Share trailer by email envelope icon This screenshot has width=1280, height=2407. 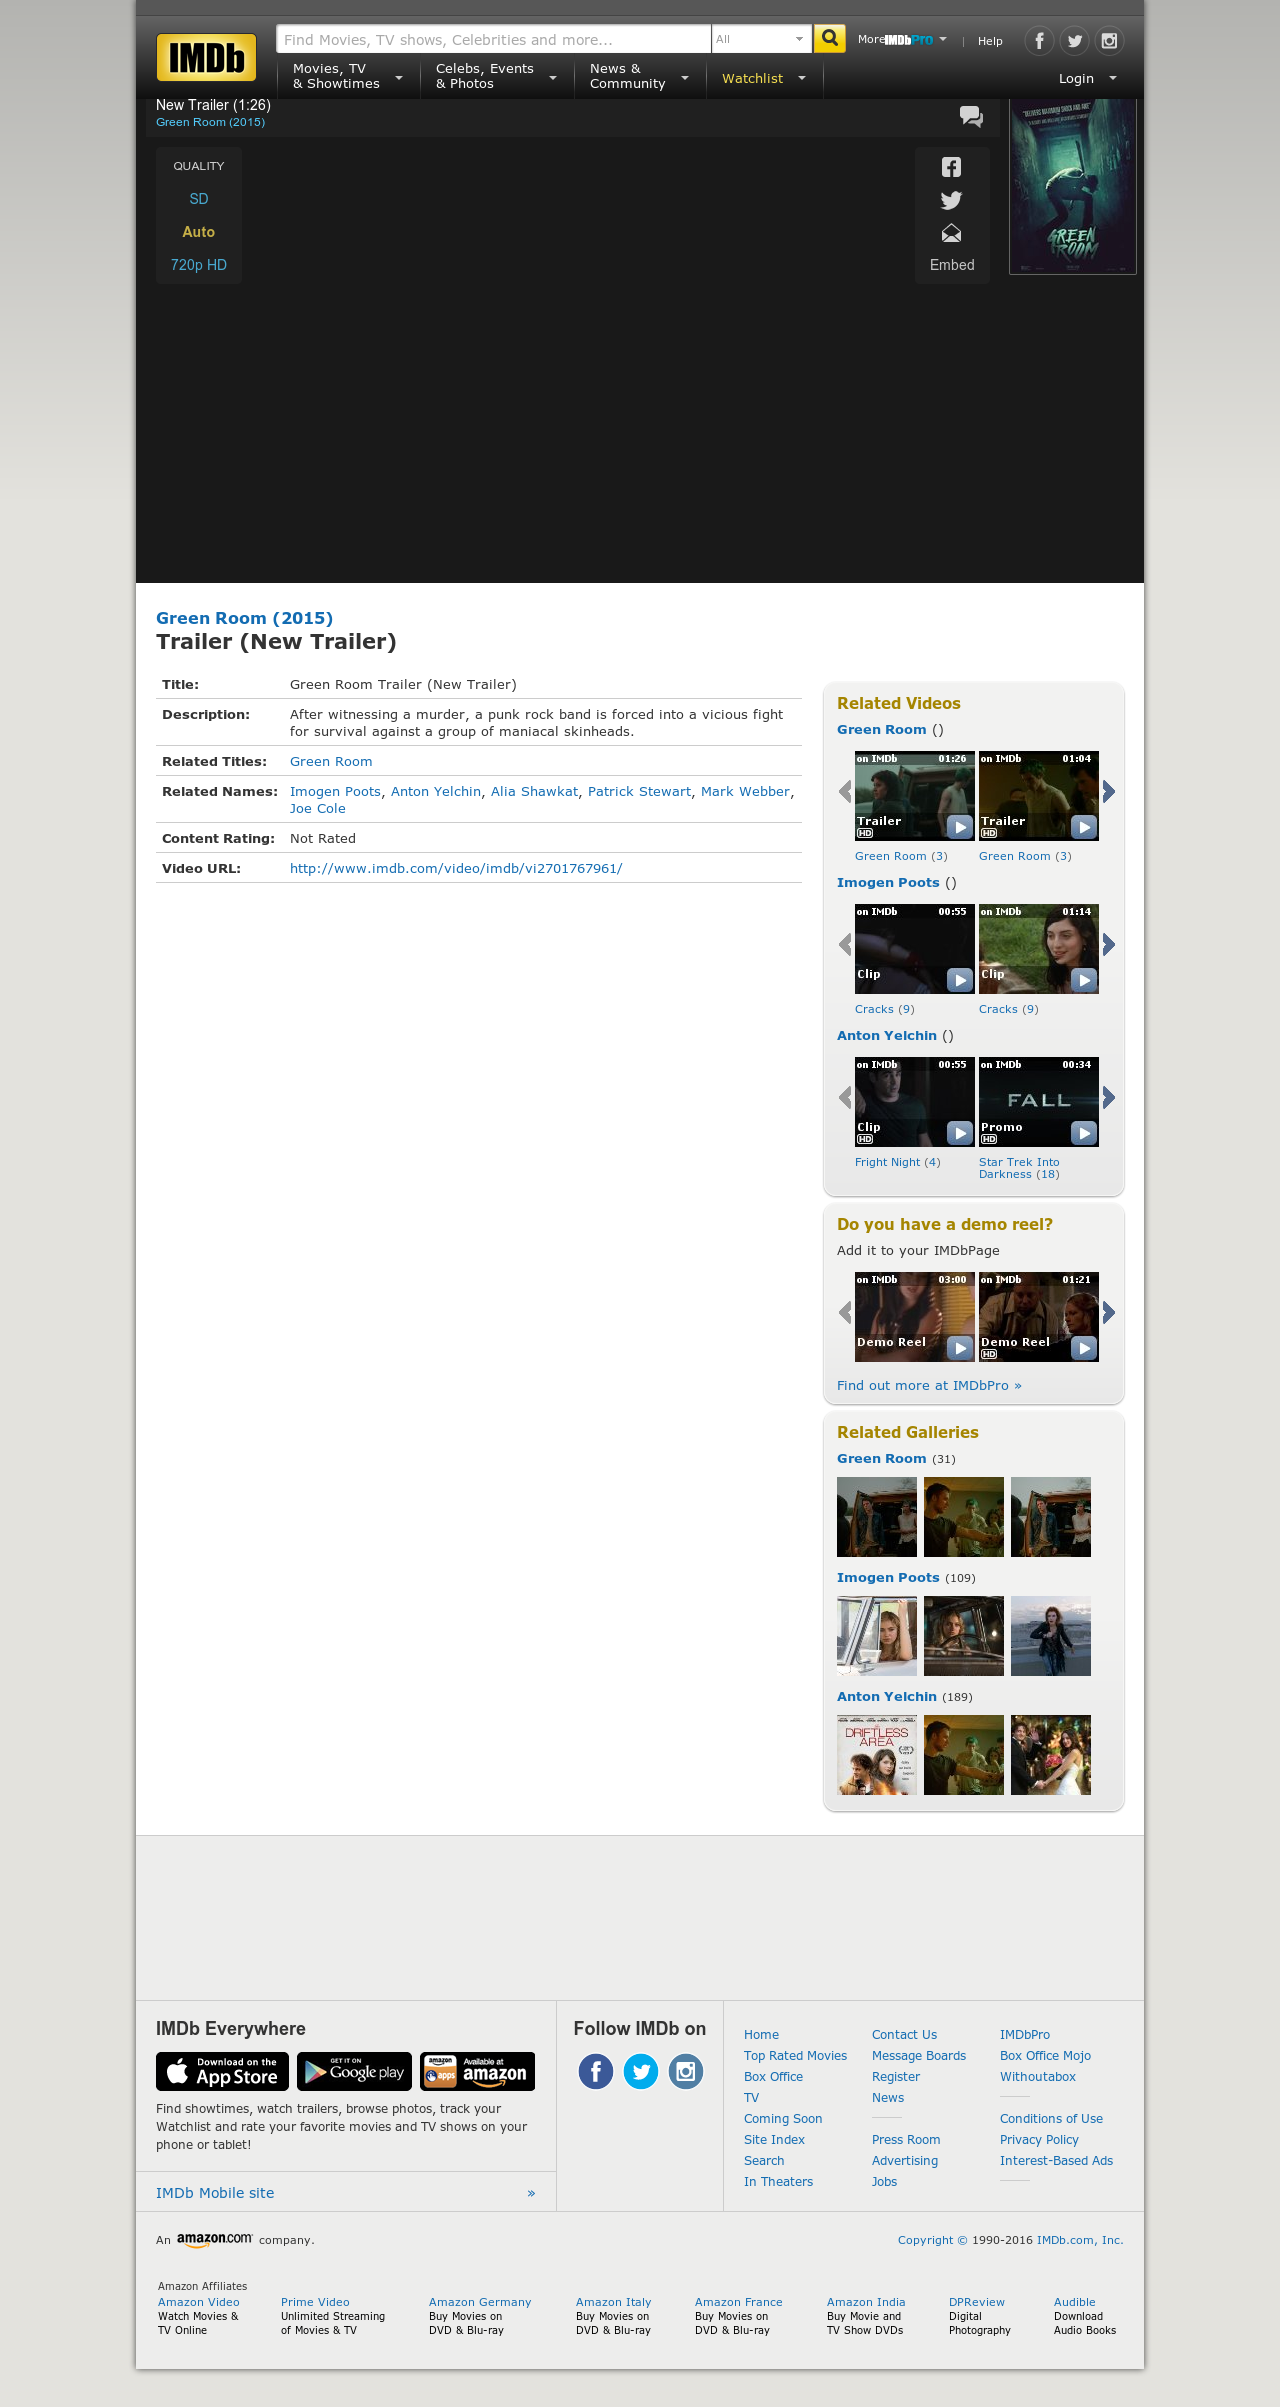point(952,233)
